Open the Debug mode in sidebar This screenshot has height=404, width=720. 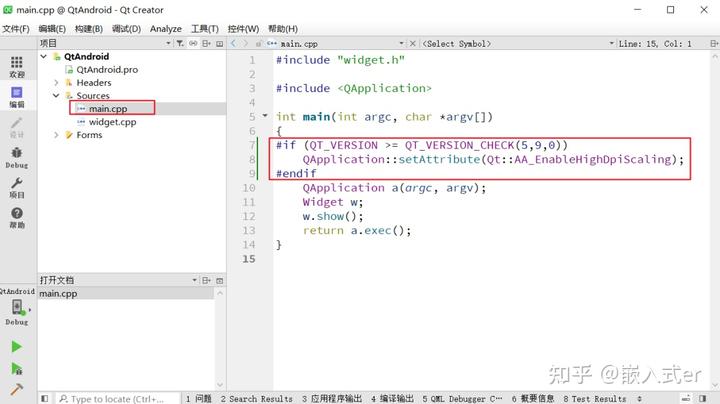tap(17, 158)
